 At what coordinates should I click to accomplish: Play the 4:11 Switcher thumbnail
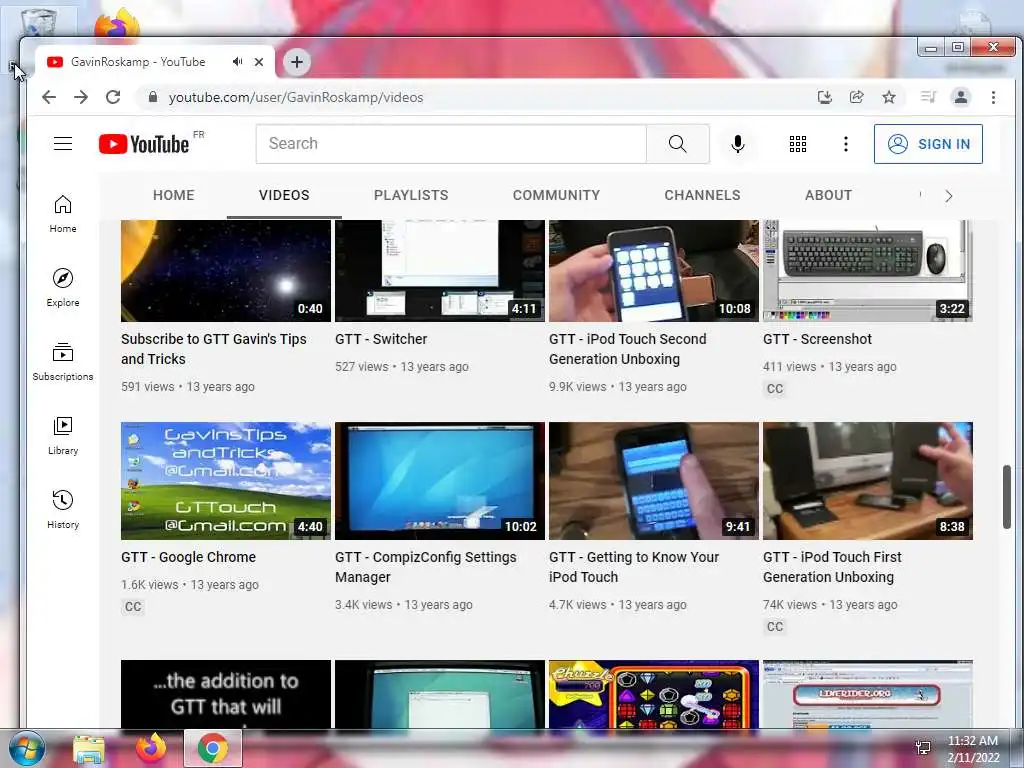pos(440,270)
